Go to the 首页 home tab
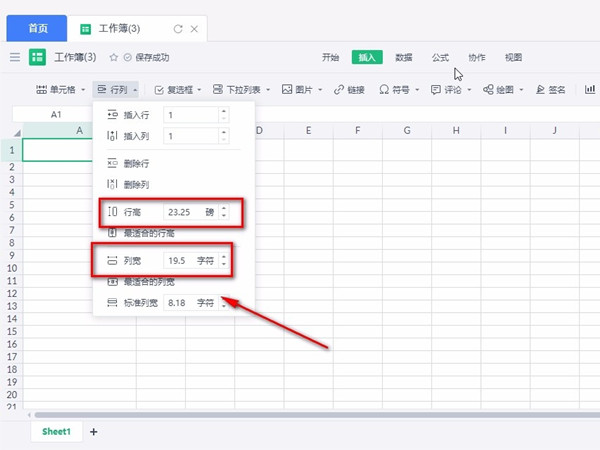 pyautogui.click(x=35, y=28)
